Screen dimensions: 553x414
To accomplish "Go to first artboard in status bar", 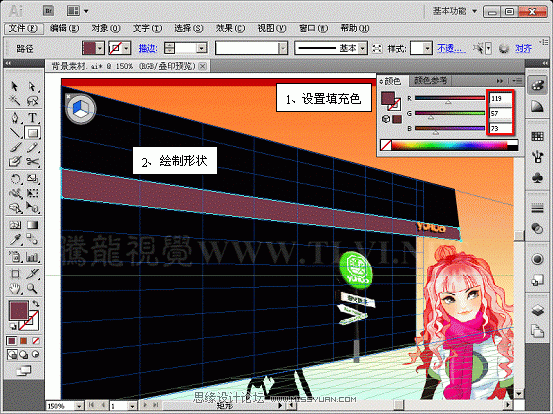I will (x=91, y=406).
